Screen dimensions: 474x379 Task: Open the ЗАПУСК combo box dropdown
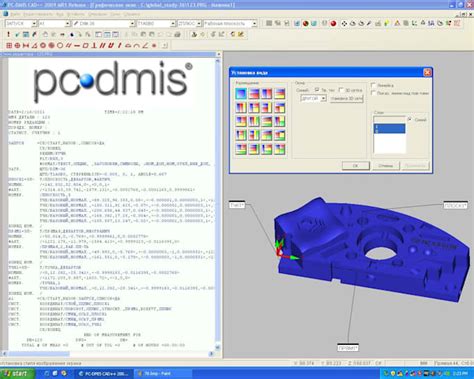coord(34,24)
